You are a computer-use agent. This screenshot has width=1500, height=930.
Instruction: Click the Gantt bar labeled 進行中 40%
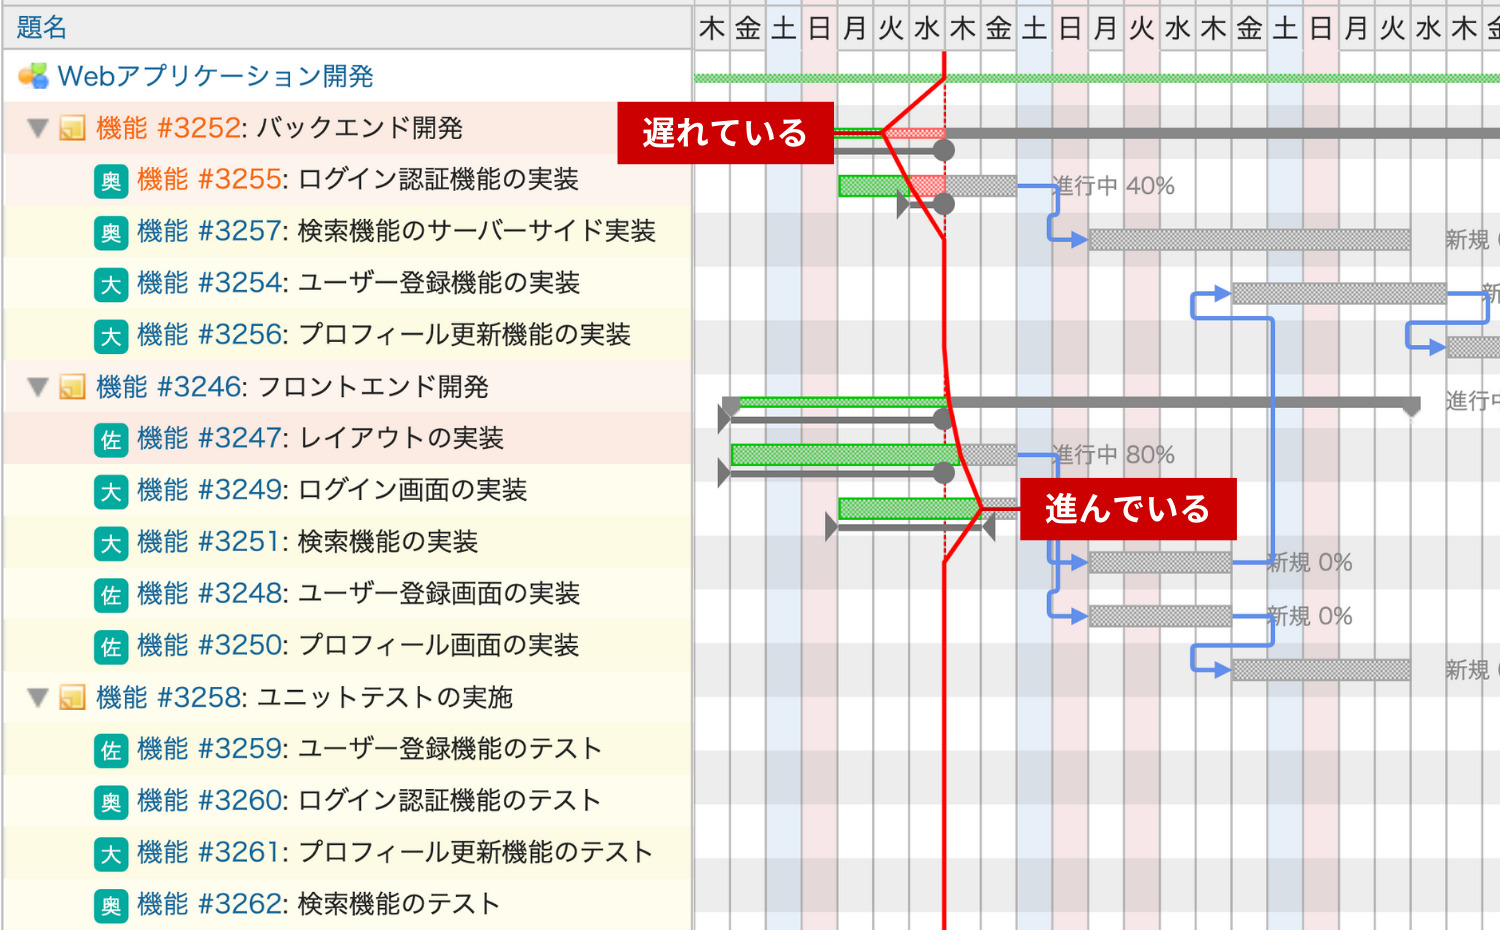(927, 186)
